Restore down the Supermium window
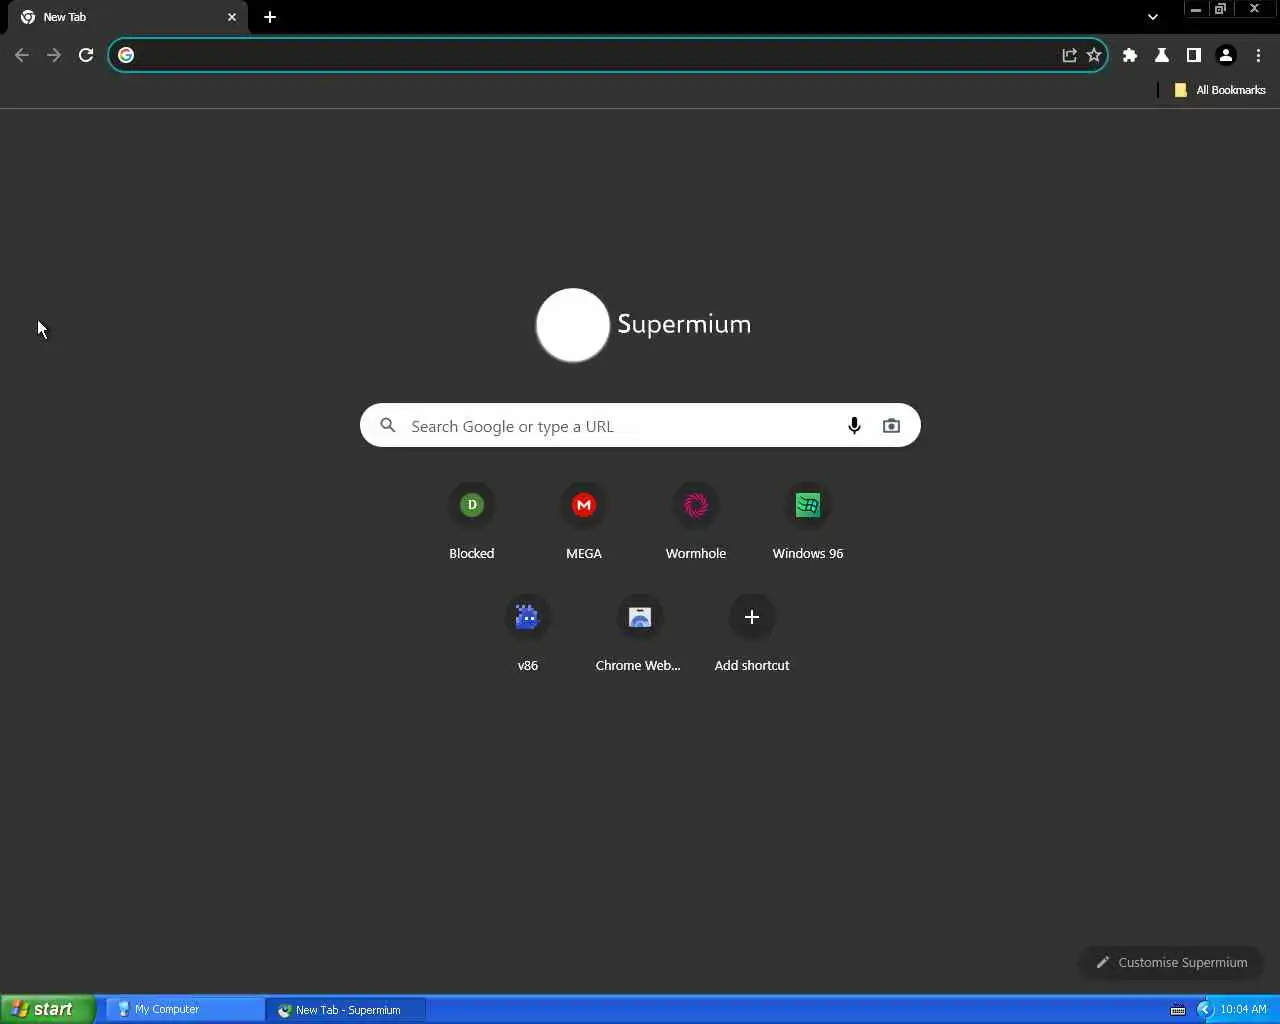This screenshot has height=1024, width=1280. coord(1220,9)
